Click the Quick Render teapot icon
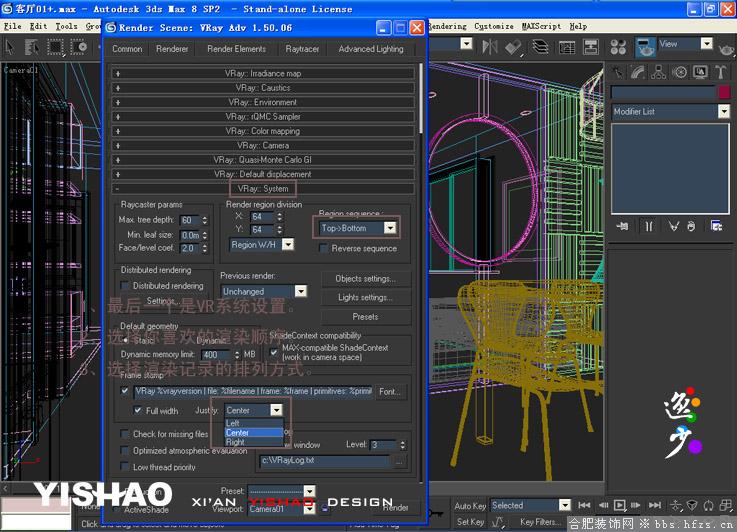 tap(727, 48)
